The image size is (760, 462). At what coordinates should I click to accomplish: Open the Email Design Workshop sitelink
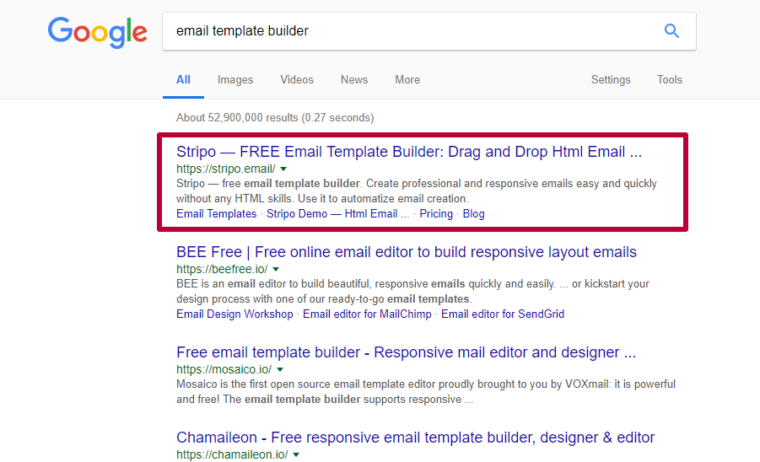[235, 314]
